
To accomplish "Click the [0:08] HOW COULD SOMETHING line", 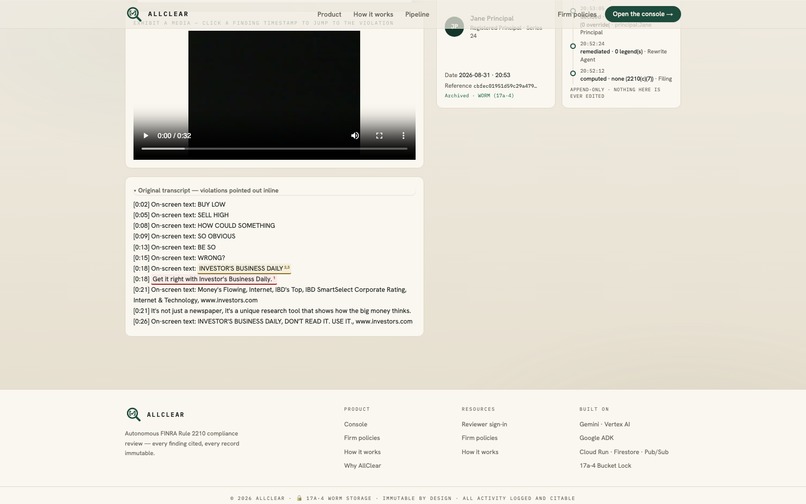I will click(204, 226).
